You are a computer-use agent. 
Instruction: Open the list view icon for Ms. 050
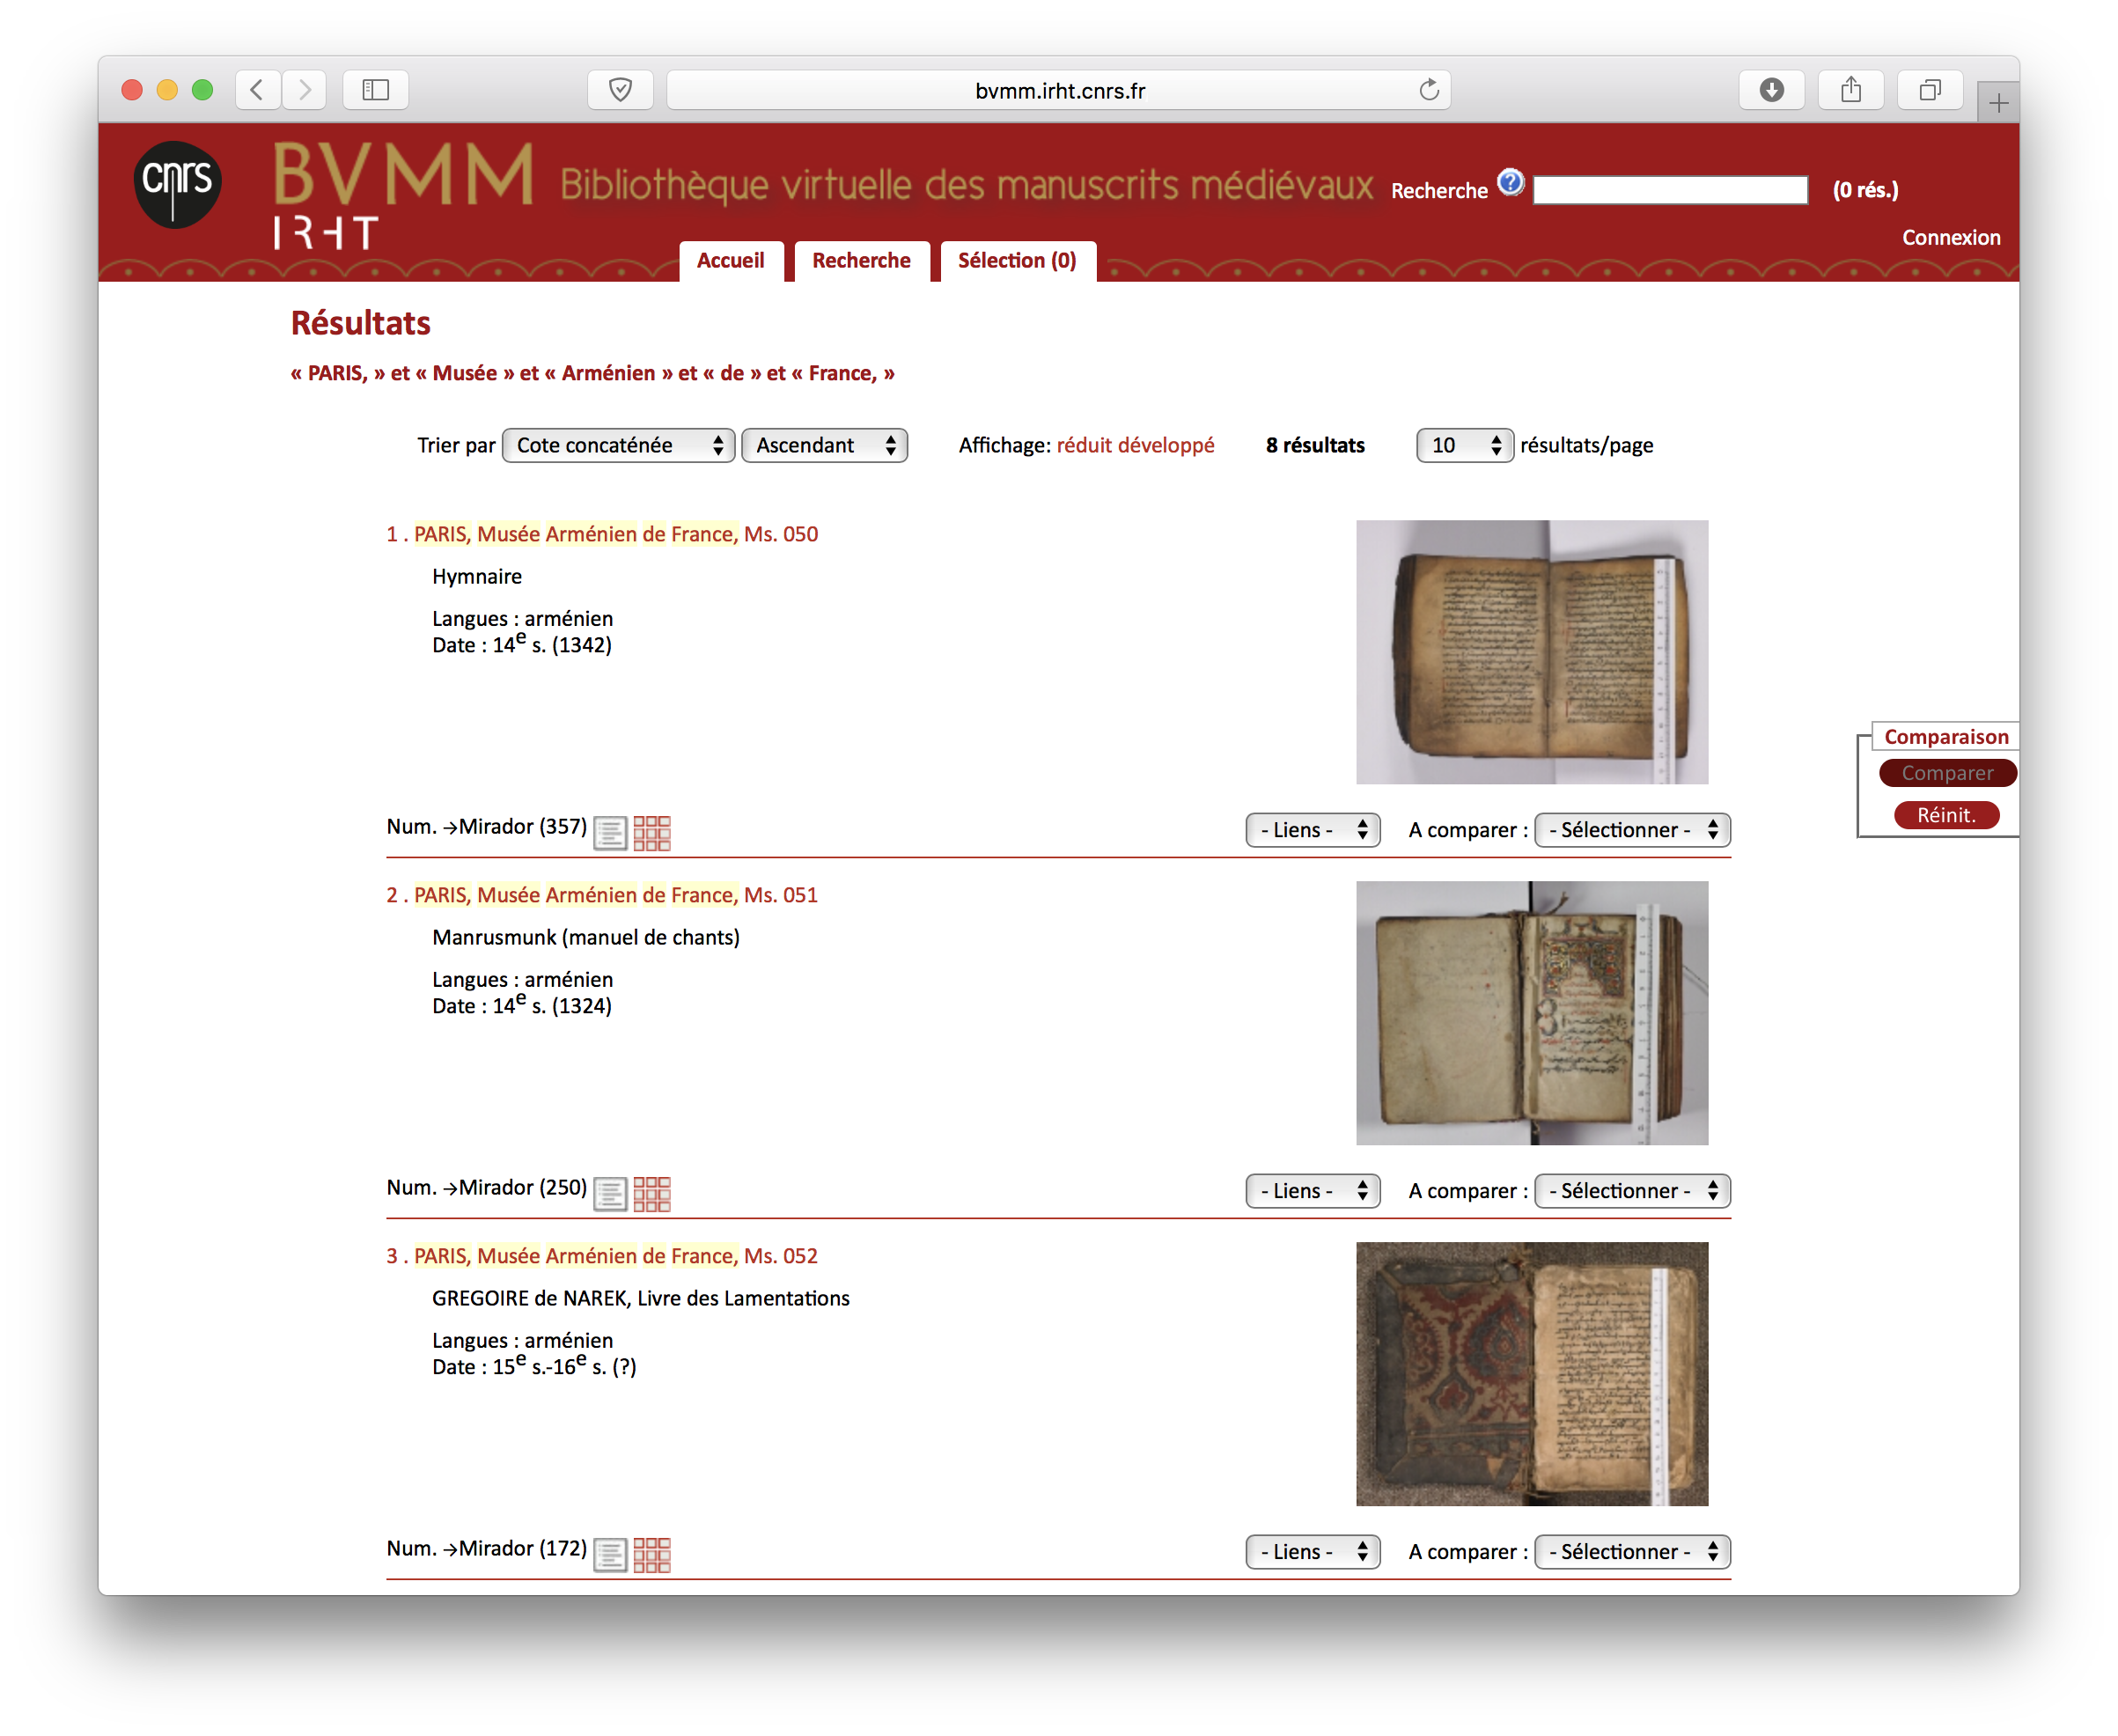tap(610, 832)
